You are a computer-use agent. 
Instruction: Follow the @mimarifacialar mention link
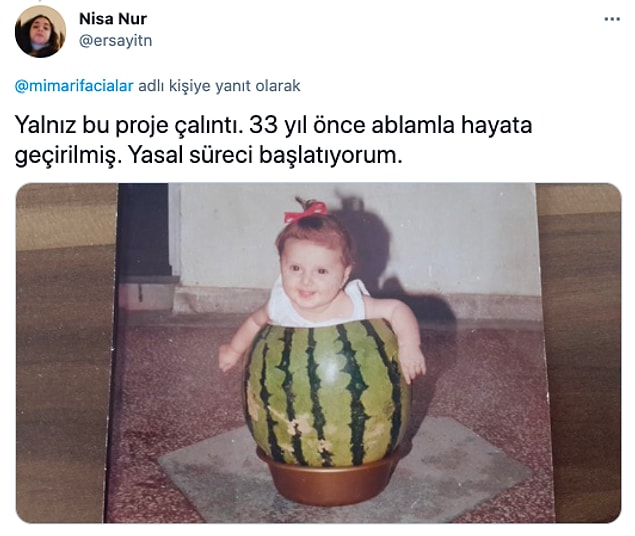pos(74,86)
